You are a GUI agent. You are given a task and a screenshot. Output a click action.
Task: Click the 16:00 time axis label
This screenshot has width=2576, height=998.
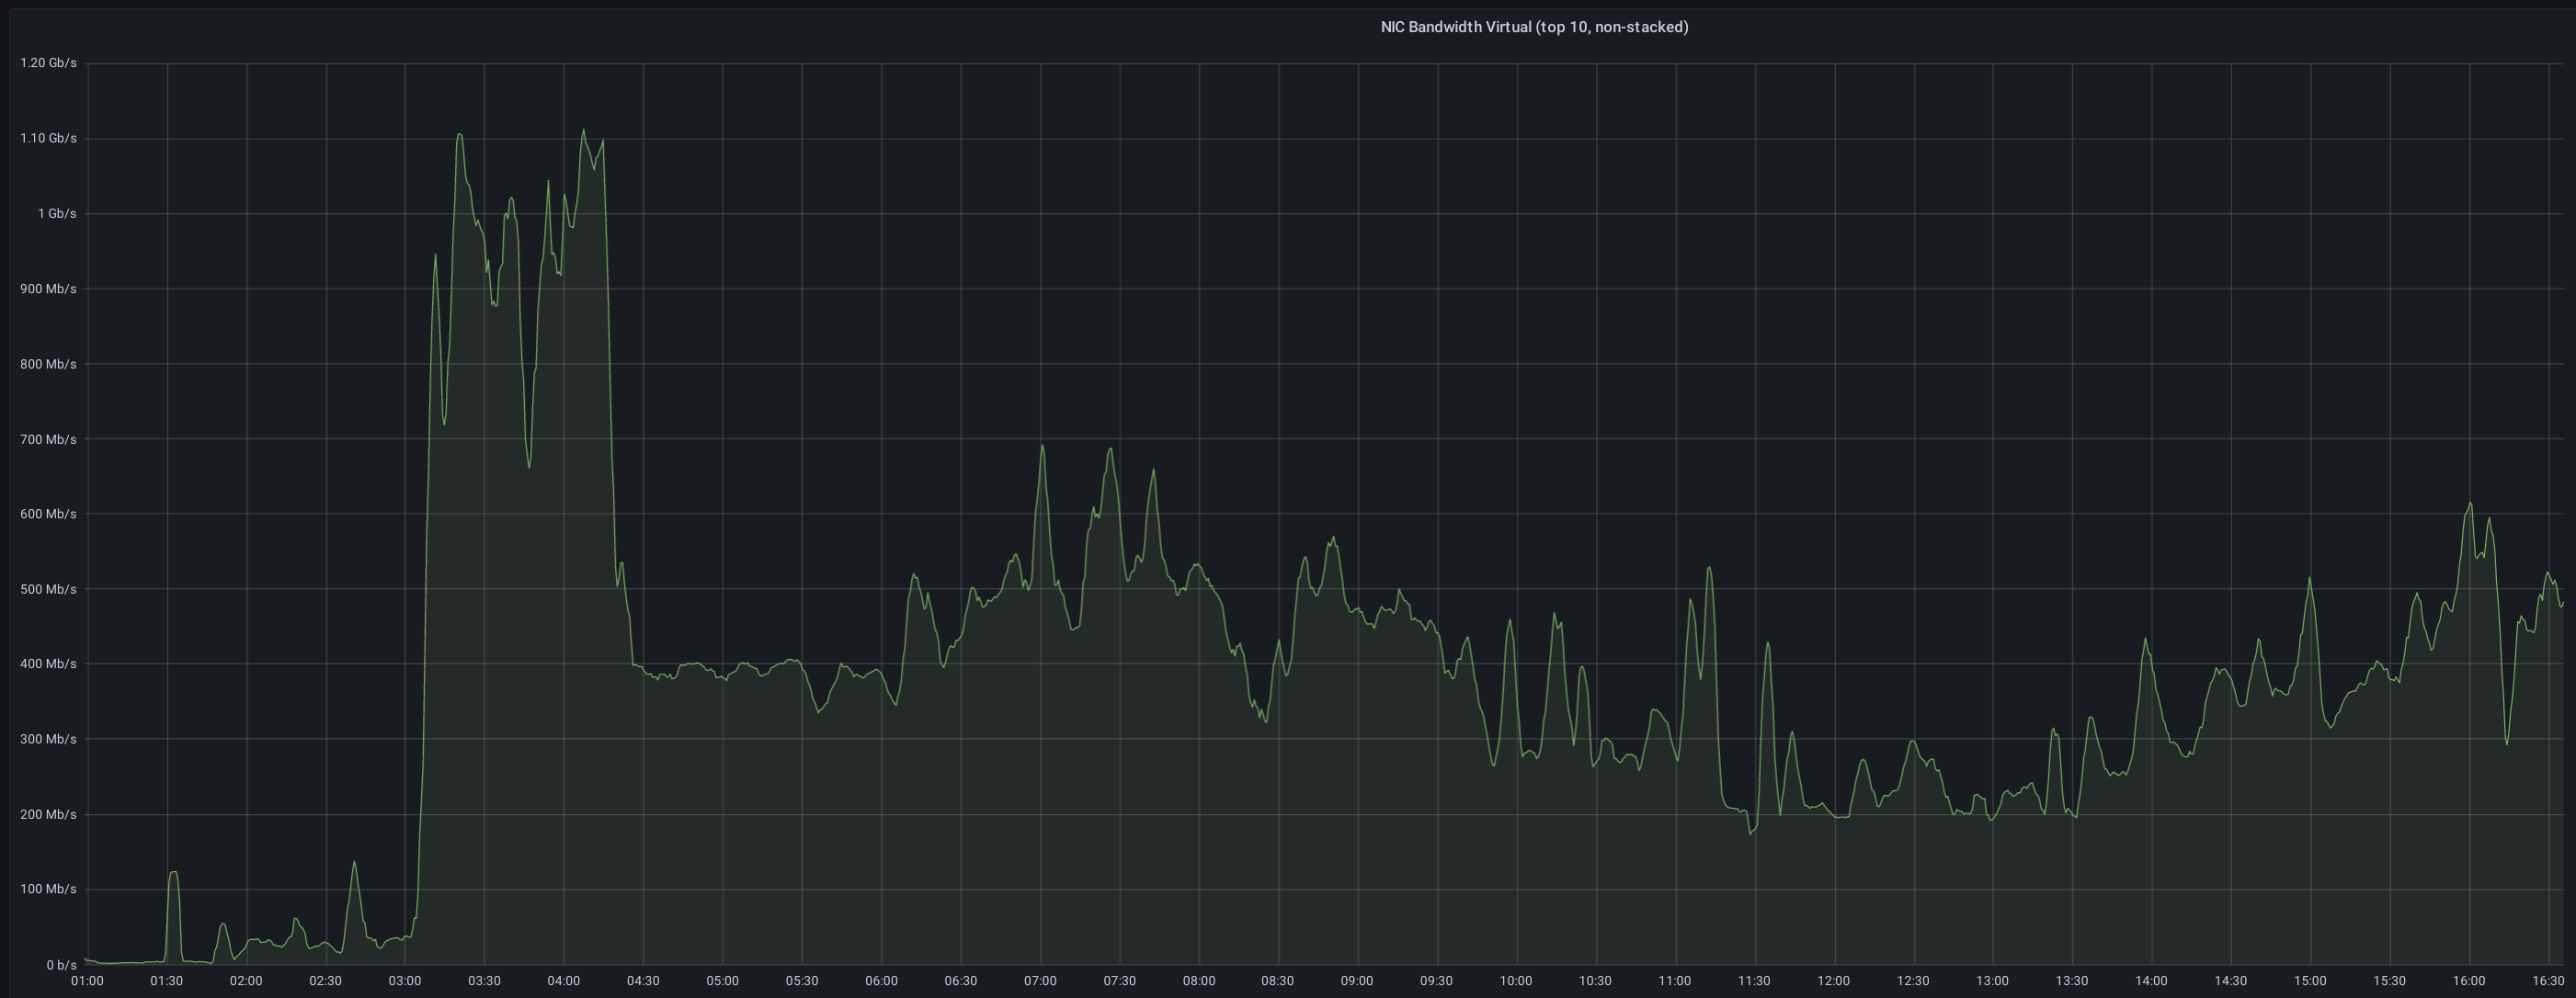tap(2469, 981)
